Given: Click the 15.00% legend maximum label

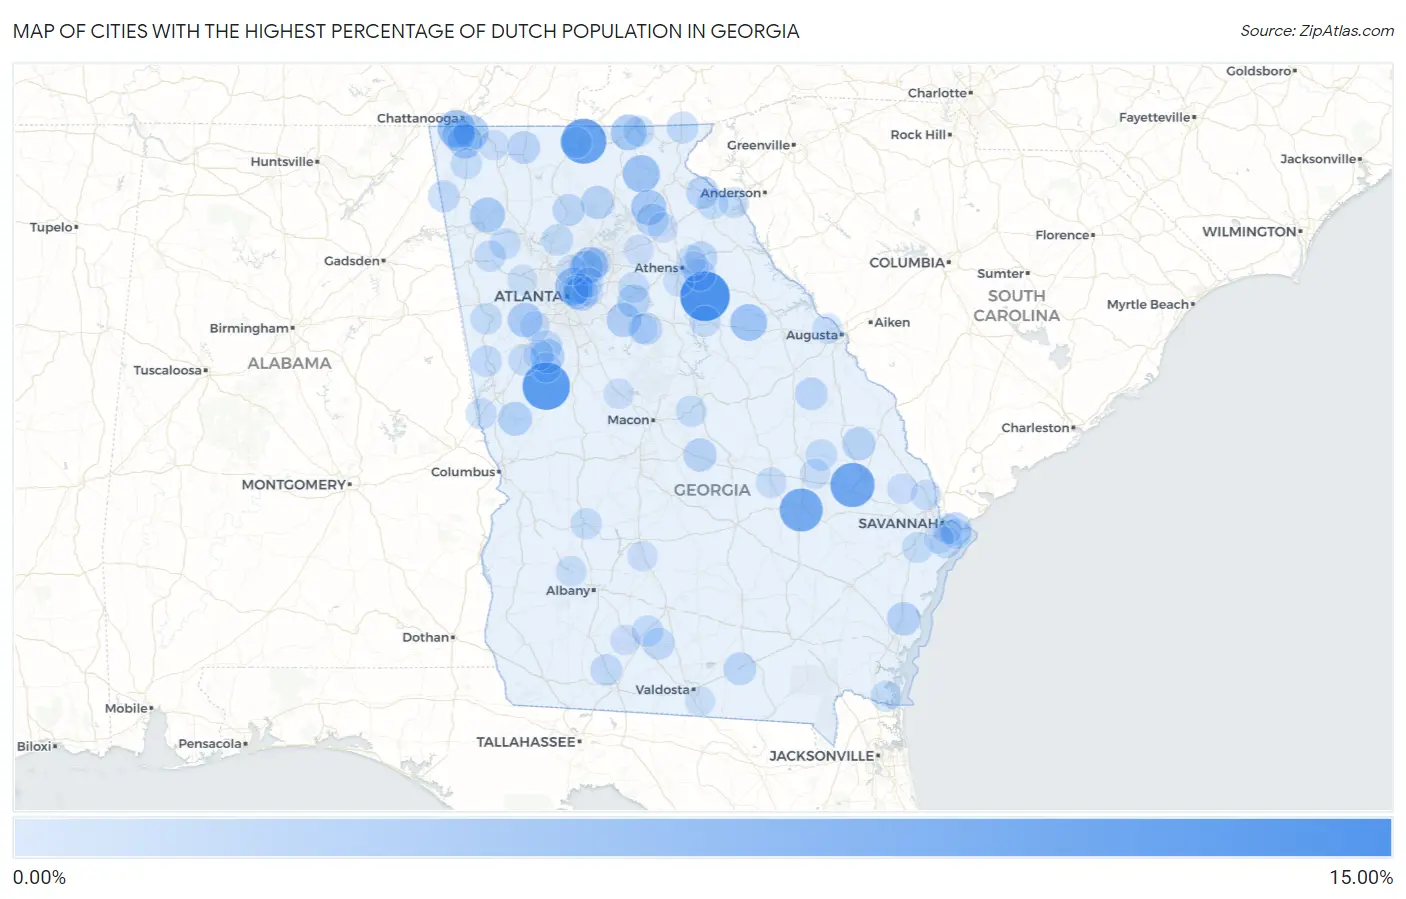Looking at the screenshot, I should [x=1361, y=878].
